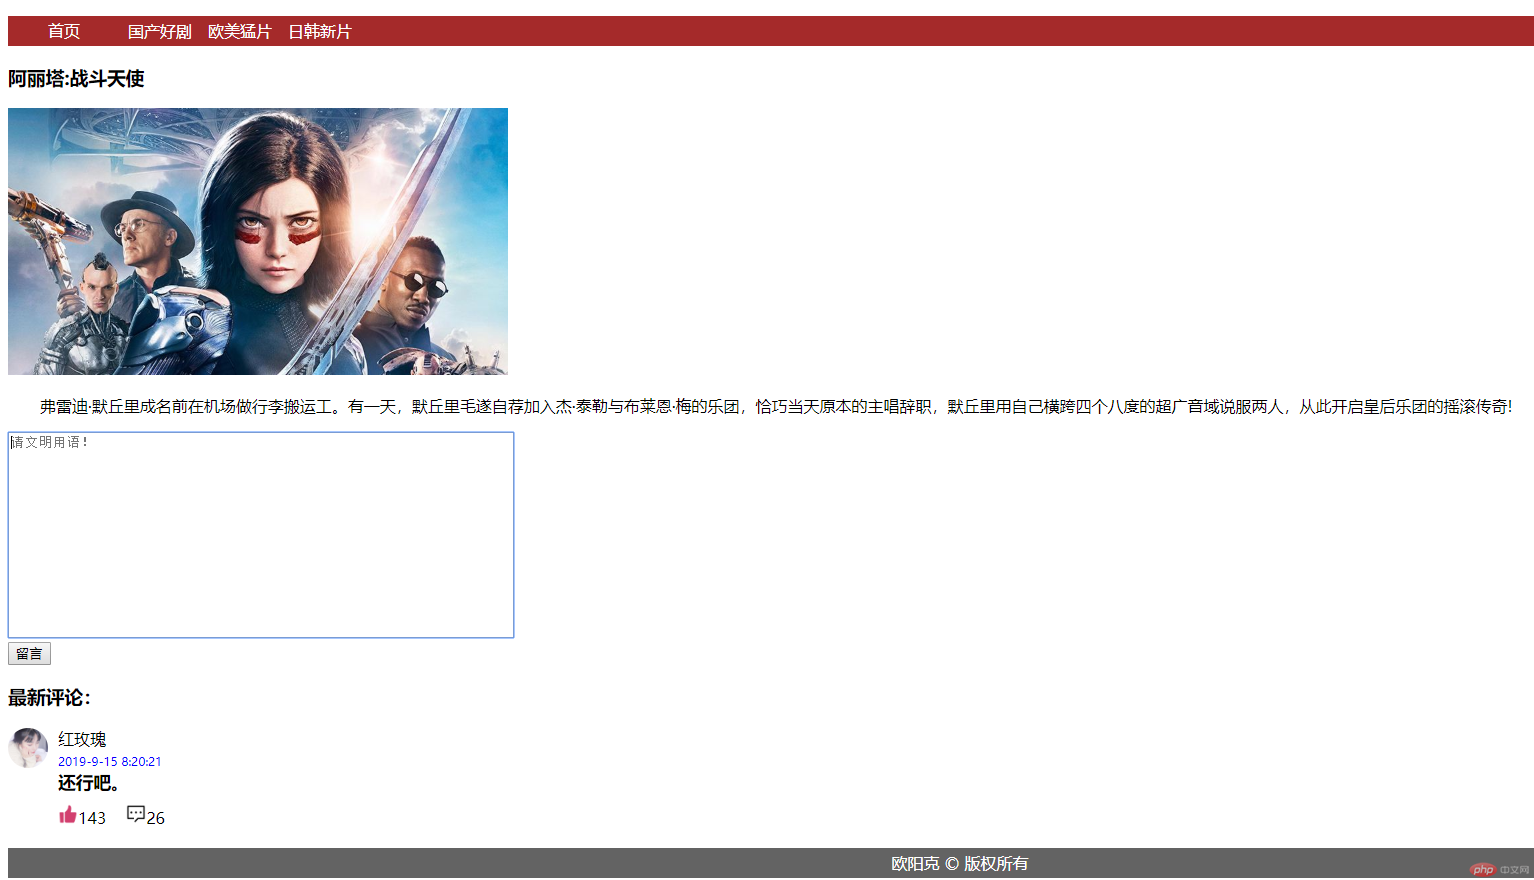1534x880 pixels.
Task: Click the title 阿丽塔:战斗天使
Action: click(x=76, y=78)
